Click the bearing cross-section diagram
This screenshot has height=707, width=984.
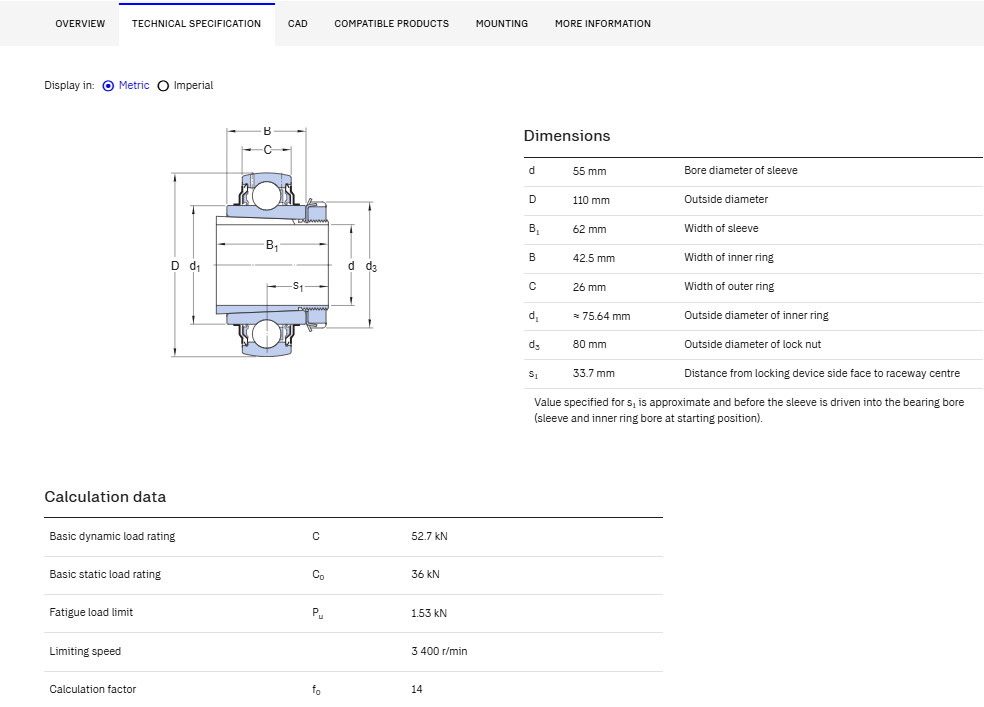[x=274, y=242]
